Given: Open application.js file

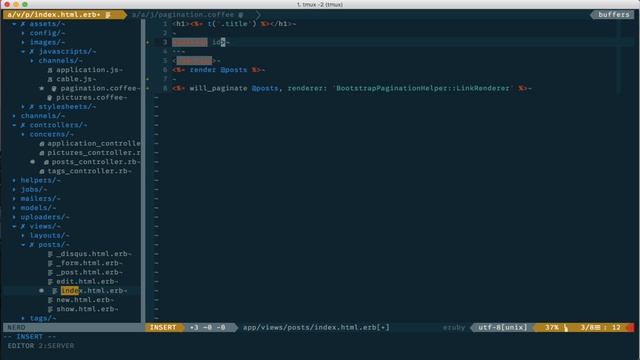Looking at the screenshot, I should (x=88, y=70).
